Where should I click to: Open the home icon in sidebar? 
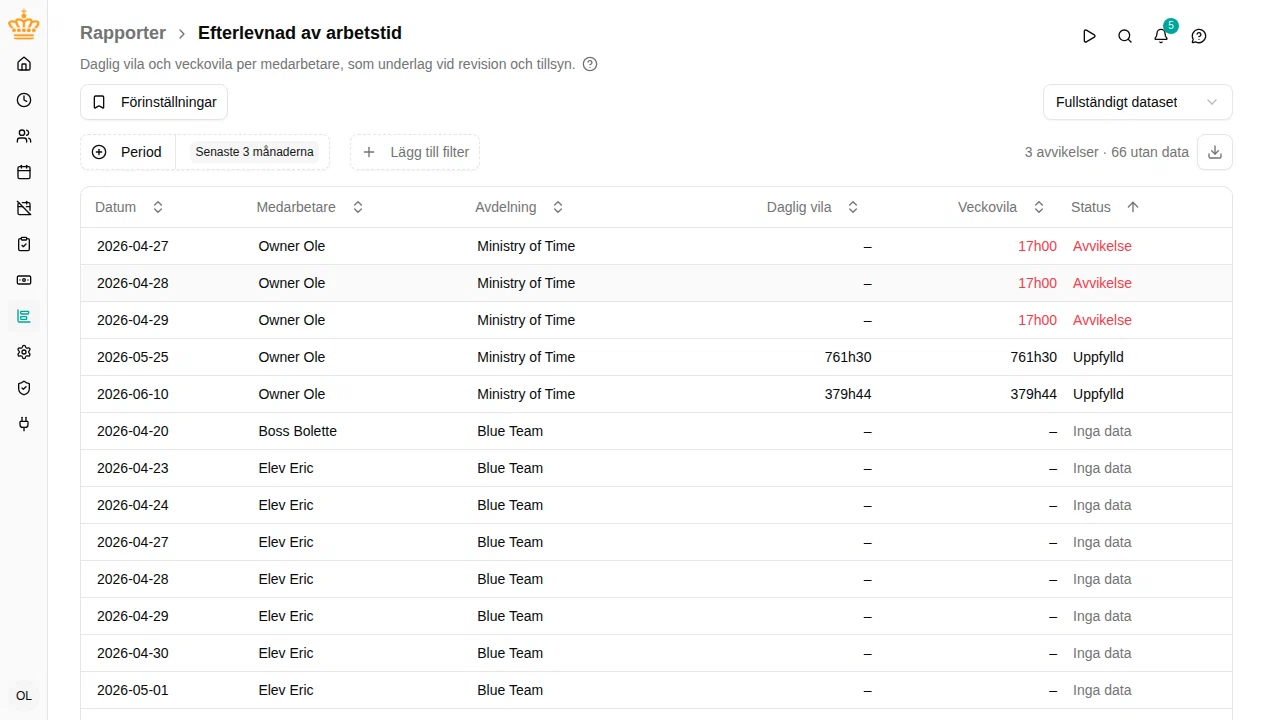coord(24,64)
